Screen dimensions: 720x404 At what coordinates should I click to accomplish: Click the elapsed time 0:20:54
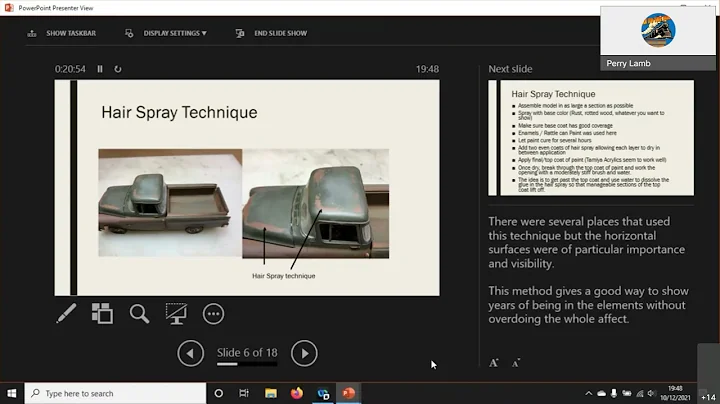(x=70, y=69)
